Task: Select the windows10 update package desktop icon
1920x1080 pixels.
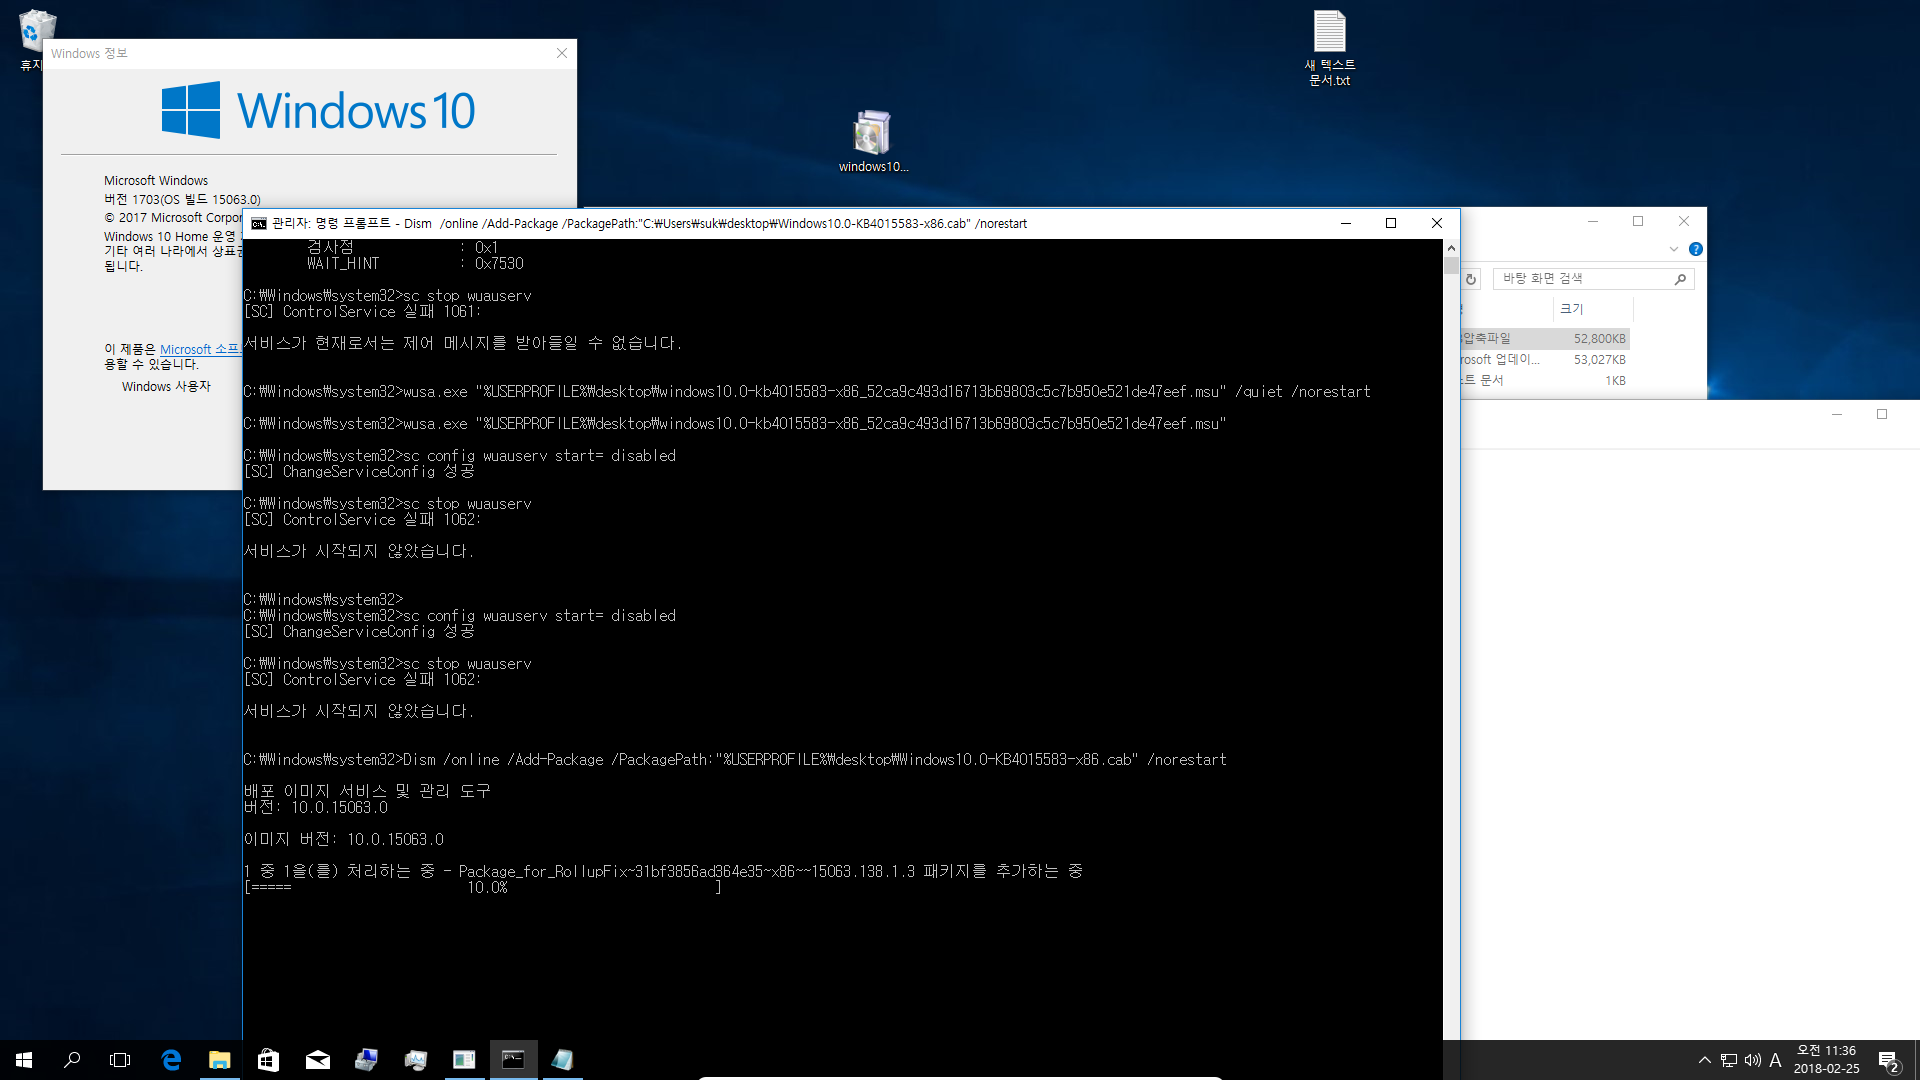Action: point(873,142)
